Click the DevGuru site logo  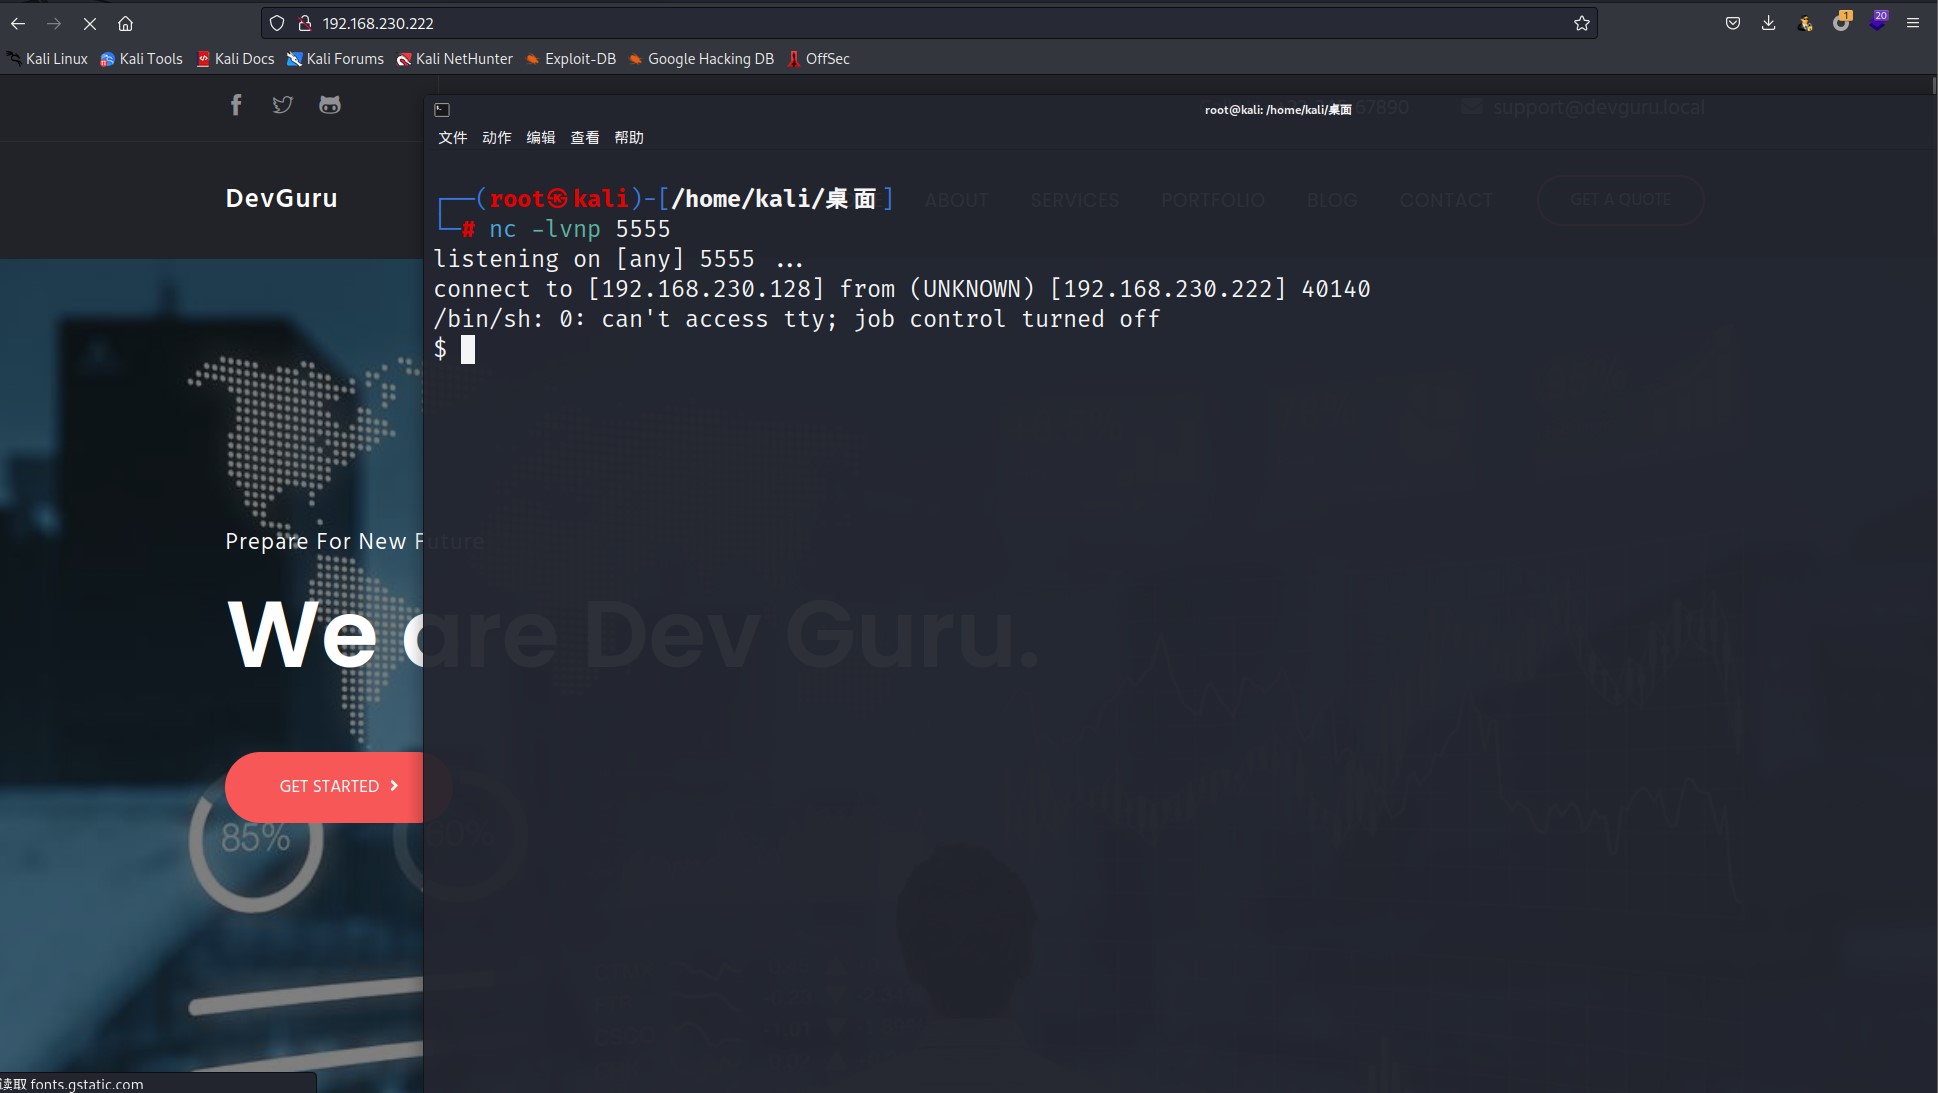tap(281, 198)
